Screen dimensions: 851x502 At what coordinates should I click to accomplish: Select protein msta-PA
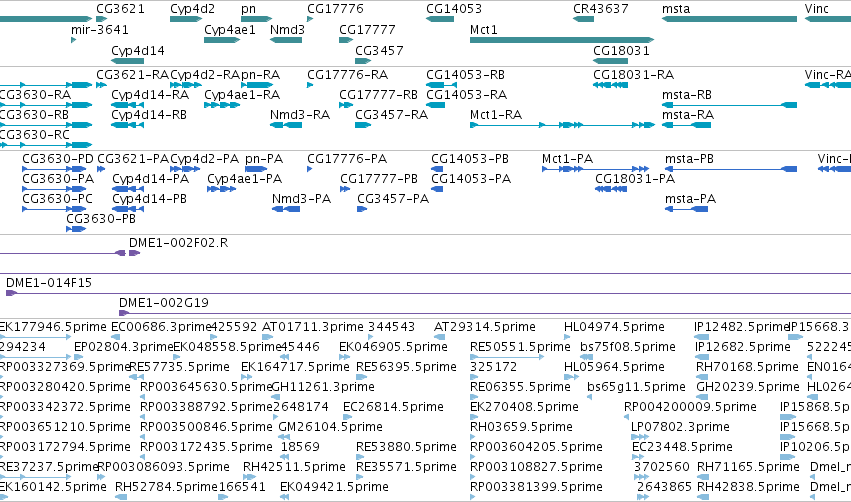(690, 199)
